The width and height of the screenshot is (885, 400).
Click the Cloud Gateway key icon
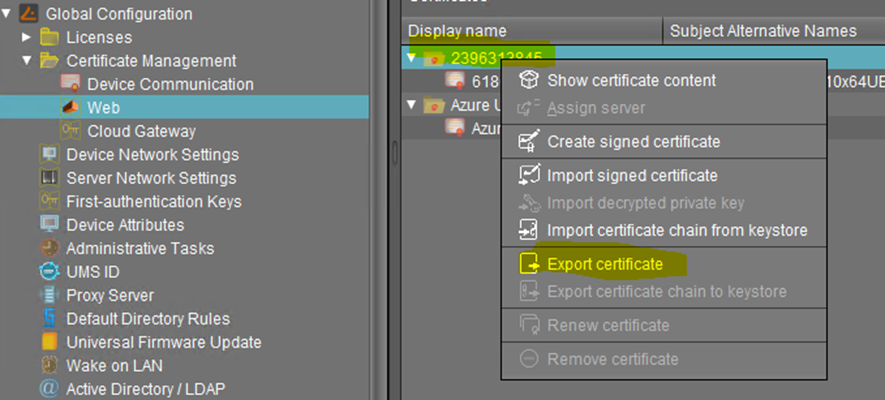(70, 131)
